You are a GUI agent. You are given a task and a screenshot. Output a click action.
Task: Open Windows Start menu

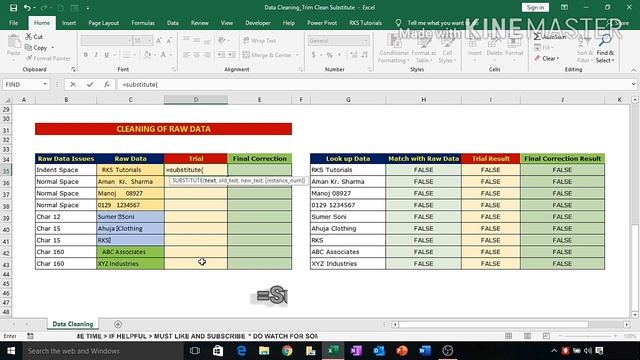tap(11, 351)
